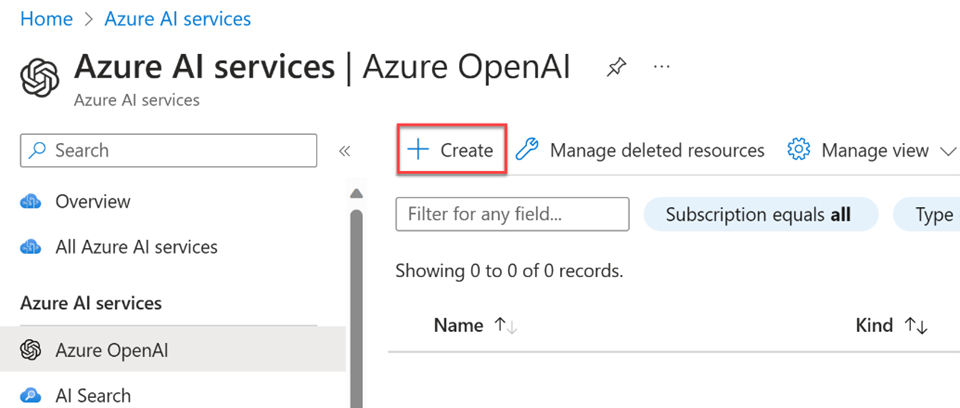Viewport: 960px width, 408px height.
Task: Click the Overview cloud icon
Action: (31, 202)
